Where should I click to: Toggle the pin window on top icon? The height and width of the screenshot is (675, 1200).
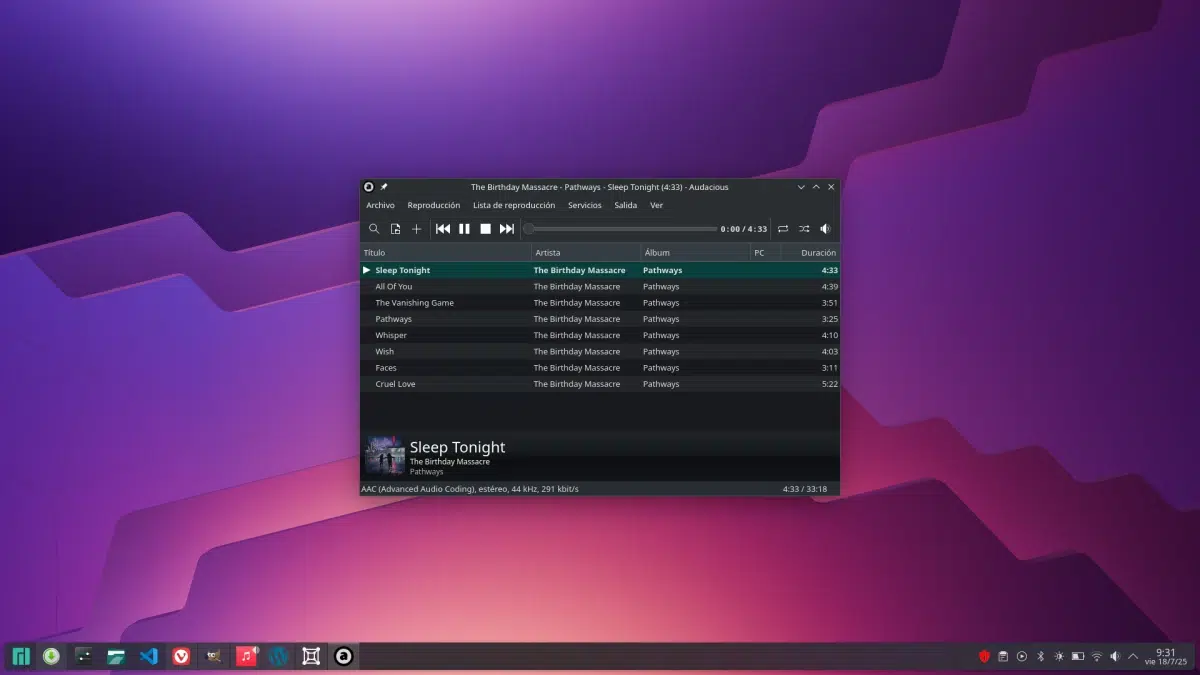coord(383,187)
